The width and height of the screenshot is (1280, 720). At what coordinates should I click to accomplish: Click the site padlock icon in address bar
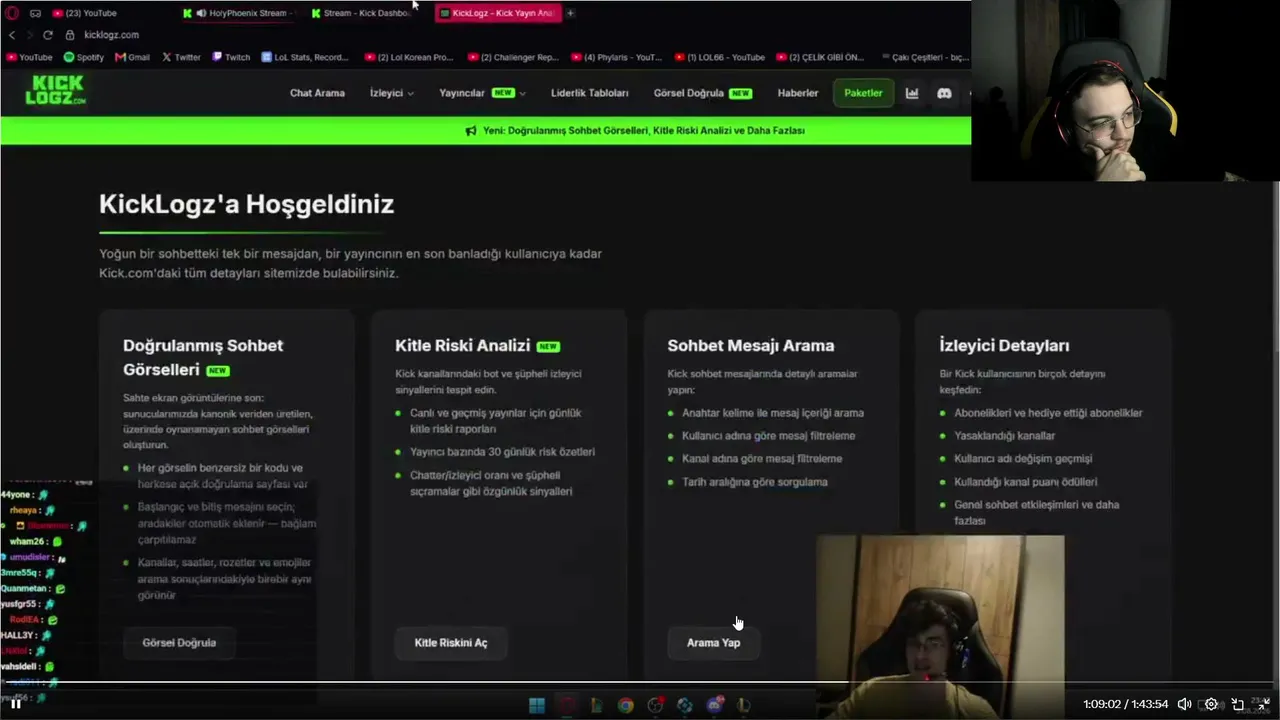70,35
